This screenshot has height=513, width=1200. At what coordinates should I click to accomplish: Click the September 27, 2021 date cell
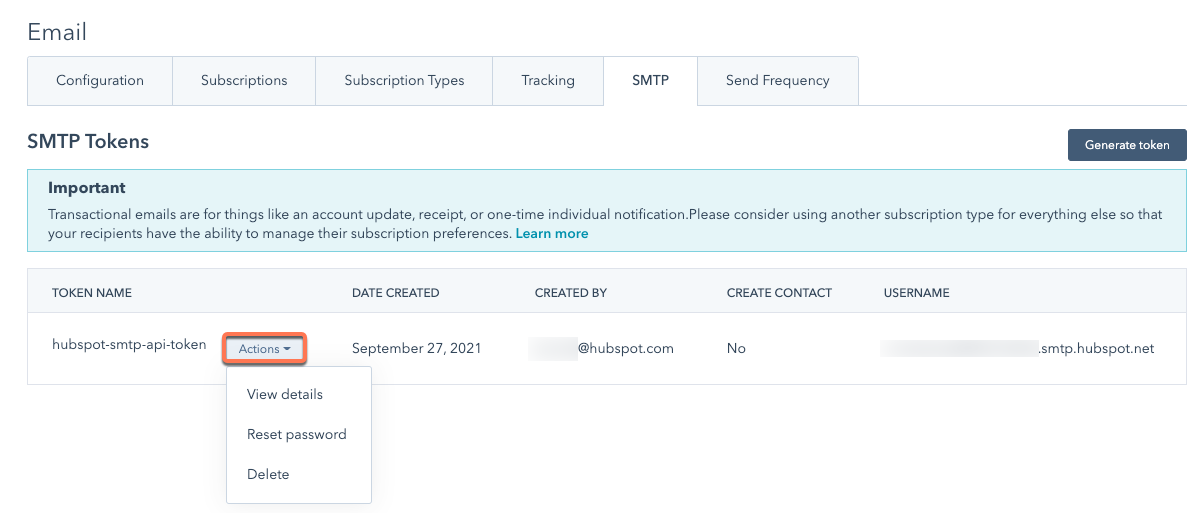[x=417, y=349]
